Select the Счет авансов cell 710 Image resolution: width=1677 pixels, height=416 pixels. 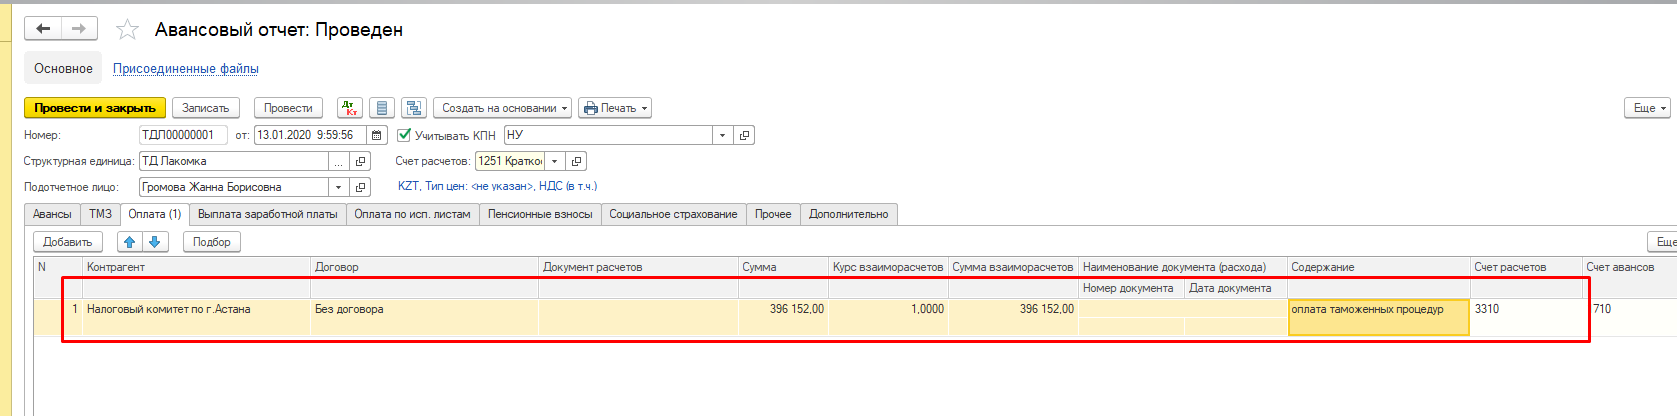pos(1629,309)
